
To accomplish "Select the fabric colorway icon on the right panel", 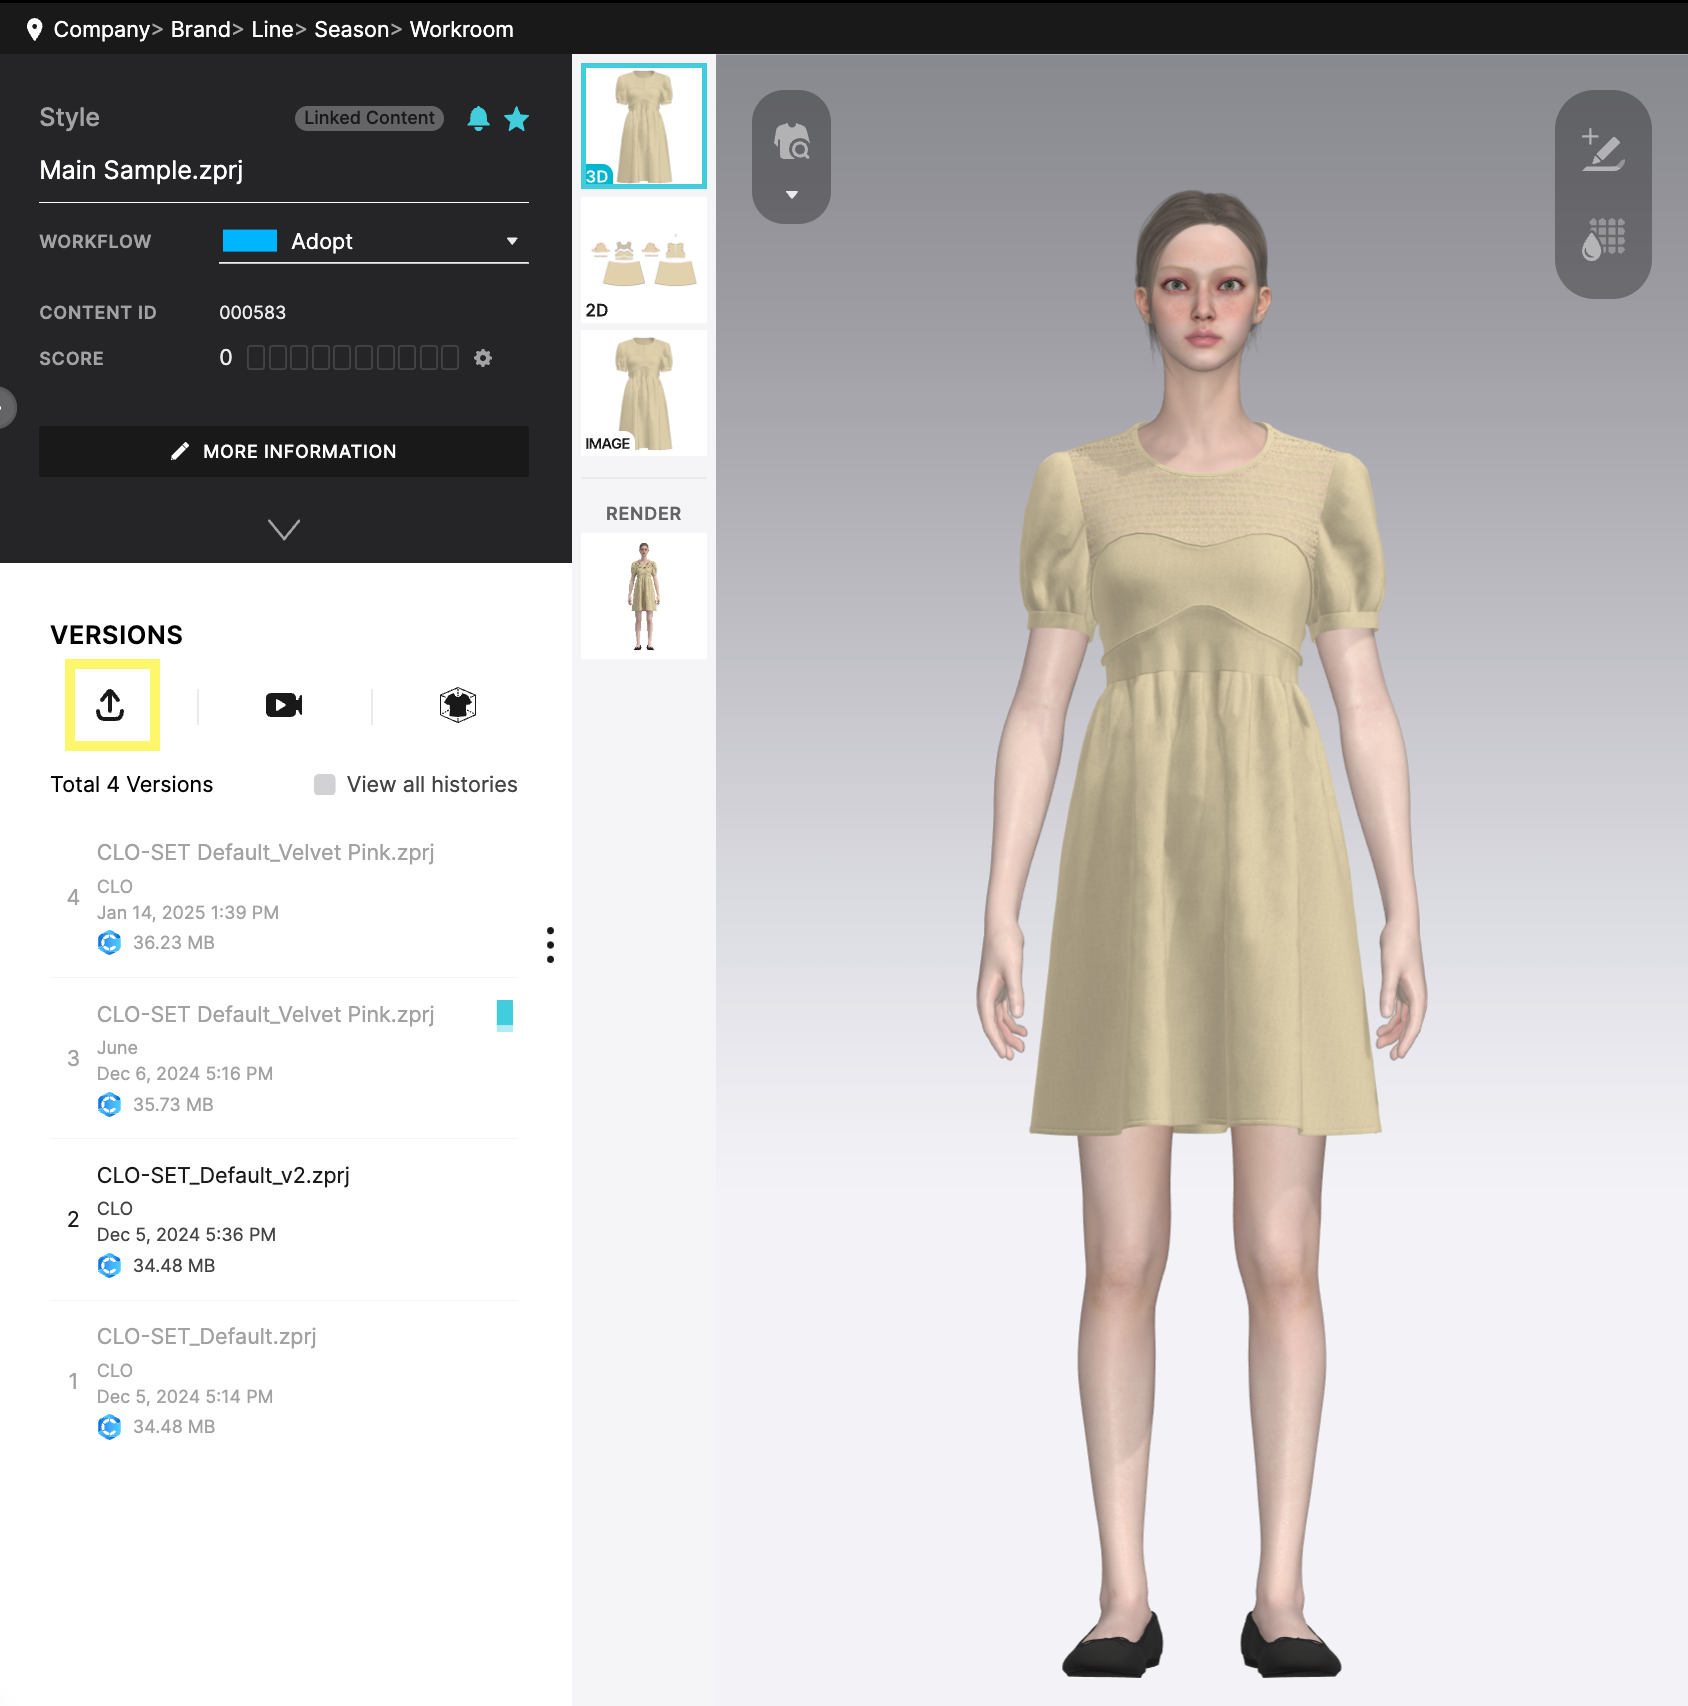I will [1602, 239].
